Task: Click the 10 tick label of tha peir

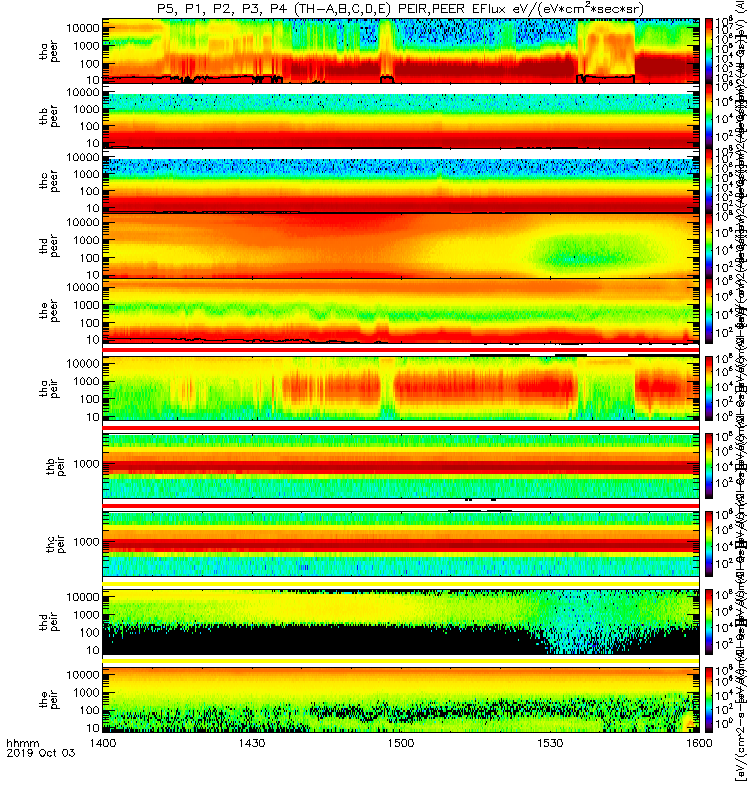Action: point(93,417)
